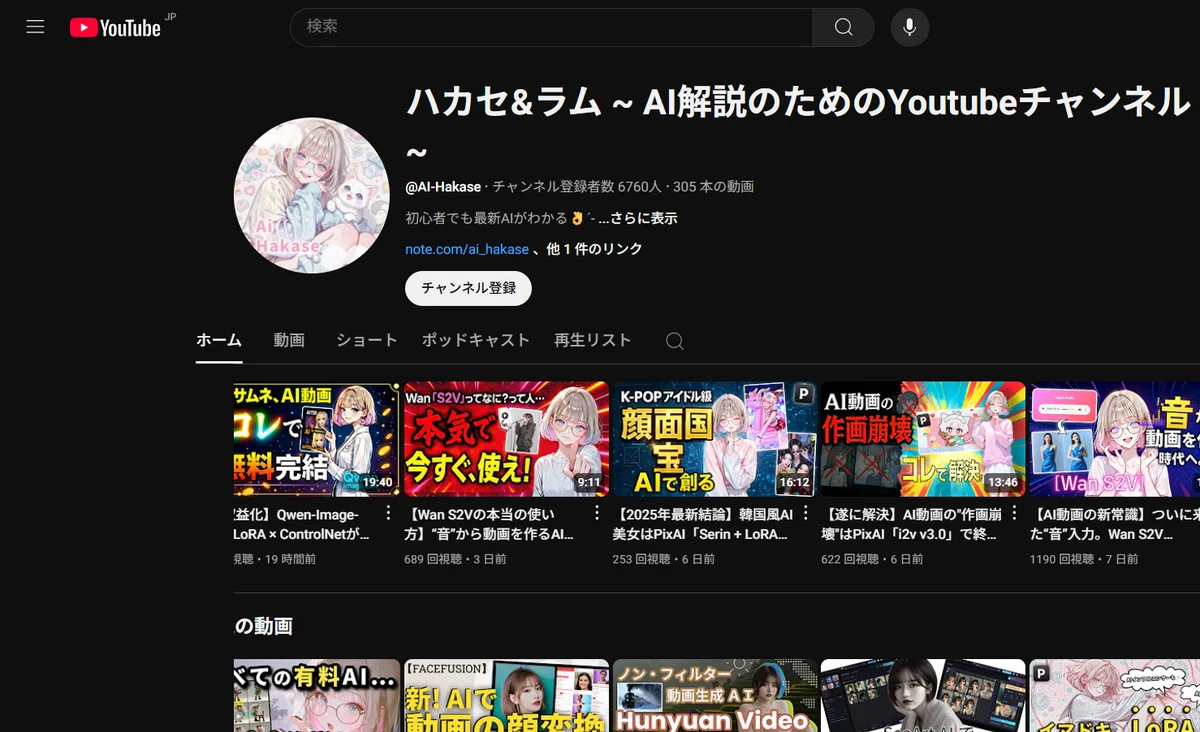Open the FACEFUSION 動画の顔変換 thumbnail
This screenshot has height=732, width=1200.
click(x=506, y=695)
